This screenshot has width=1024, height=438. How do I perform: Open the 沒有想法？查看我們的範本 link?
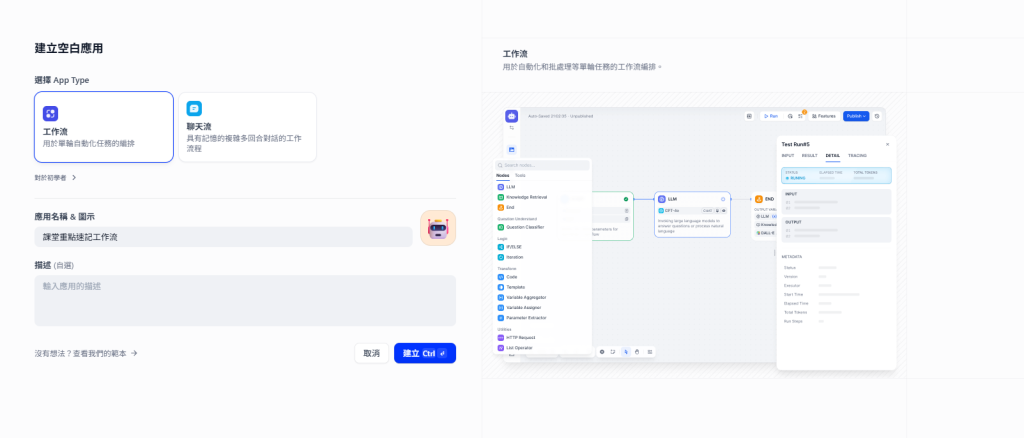pos(86,353)
